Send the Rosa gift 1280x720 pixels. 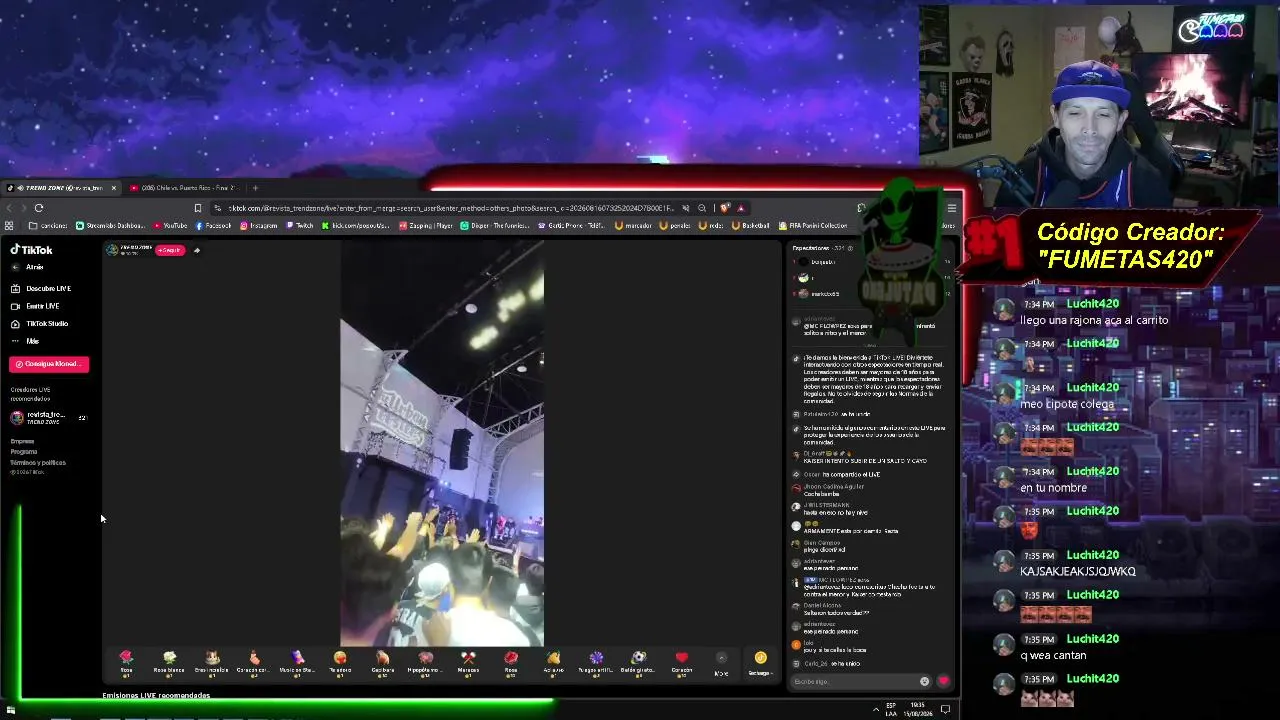(x=126, y=662)
